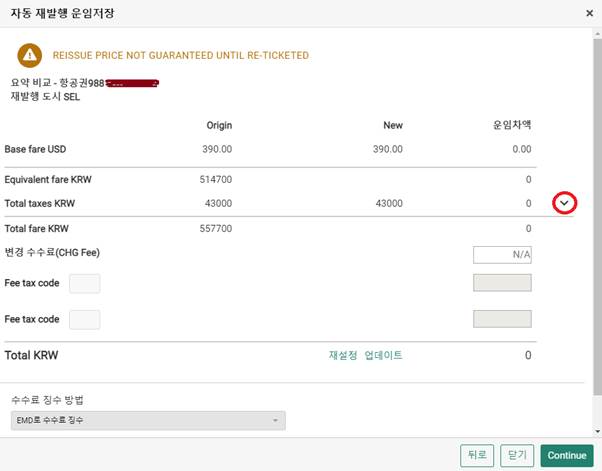This screenshot has width=602, height=471.
Task: Click the 뒤로 back button
Action: click(x=477, y=455)
